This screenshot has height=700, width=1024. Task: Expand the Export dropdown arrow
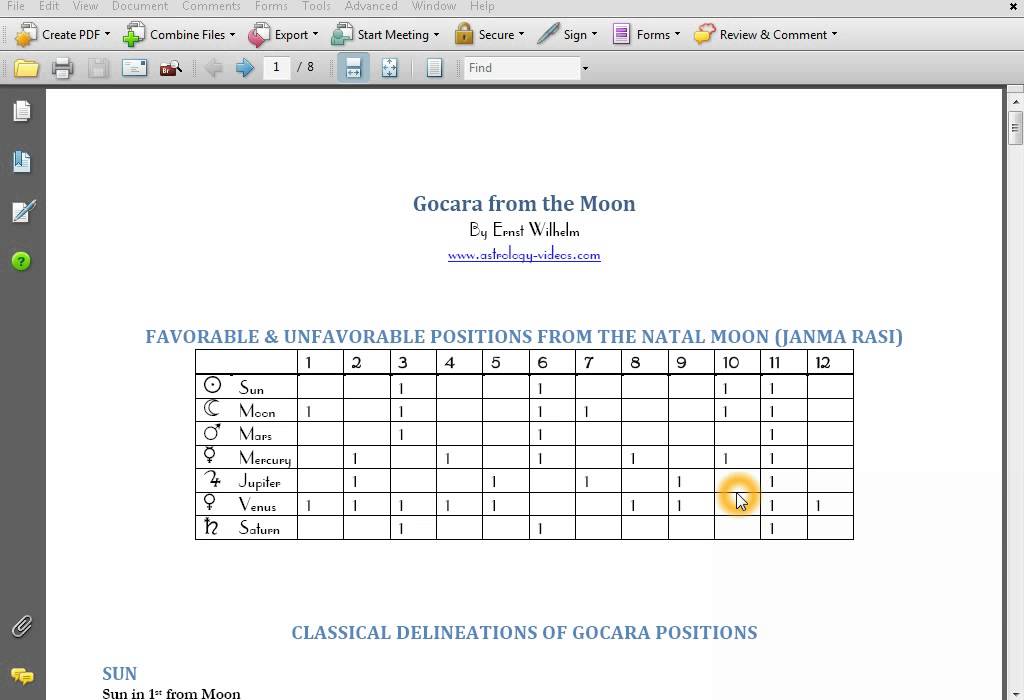tap(315, 34)
